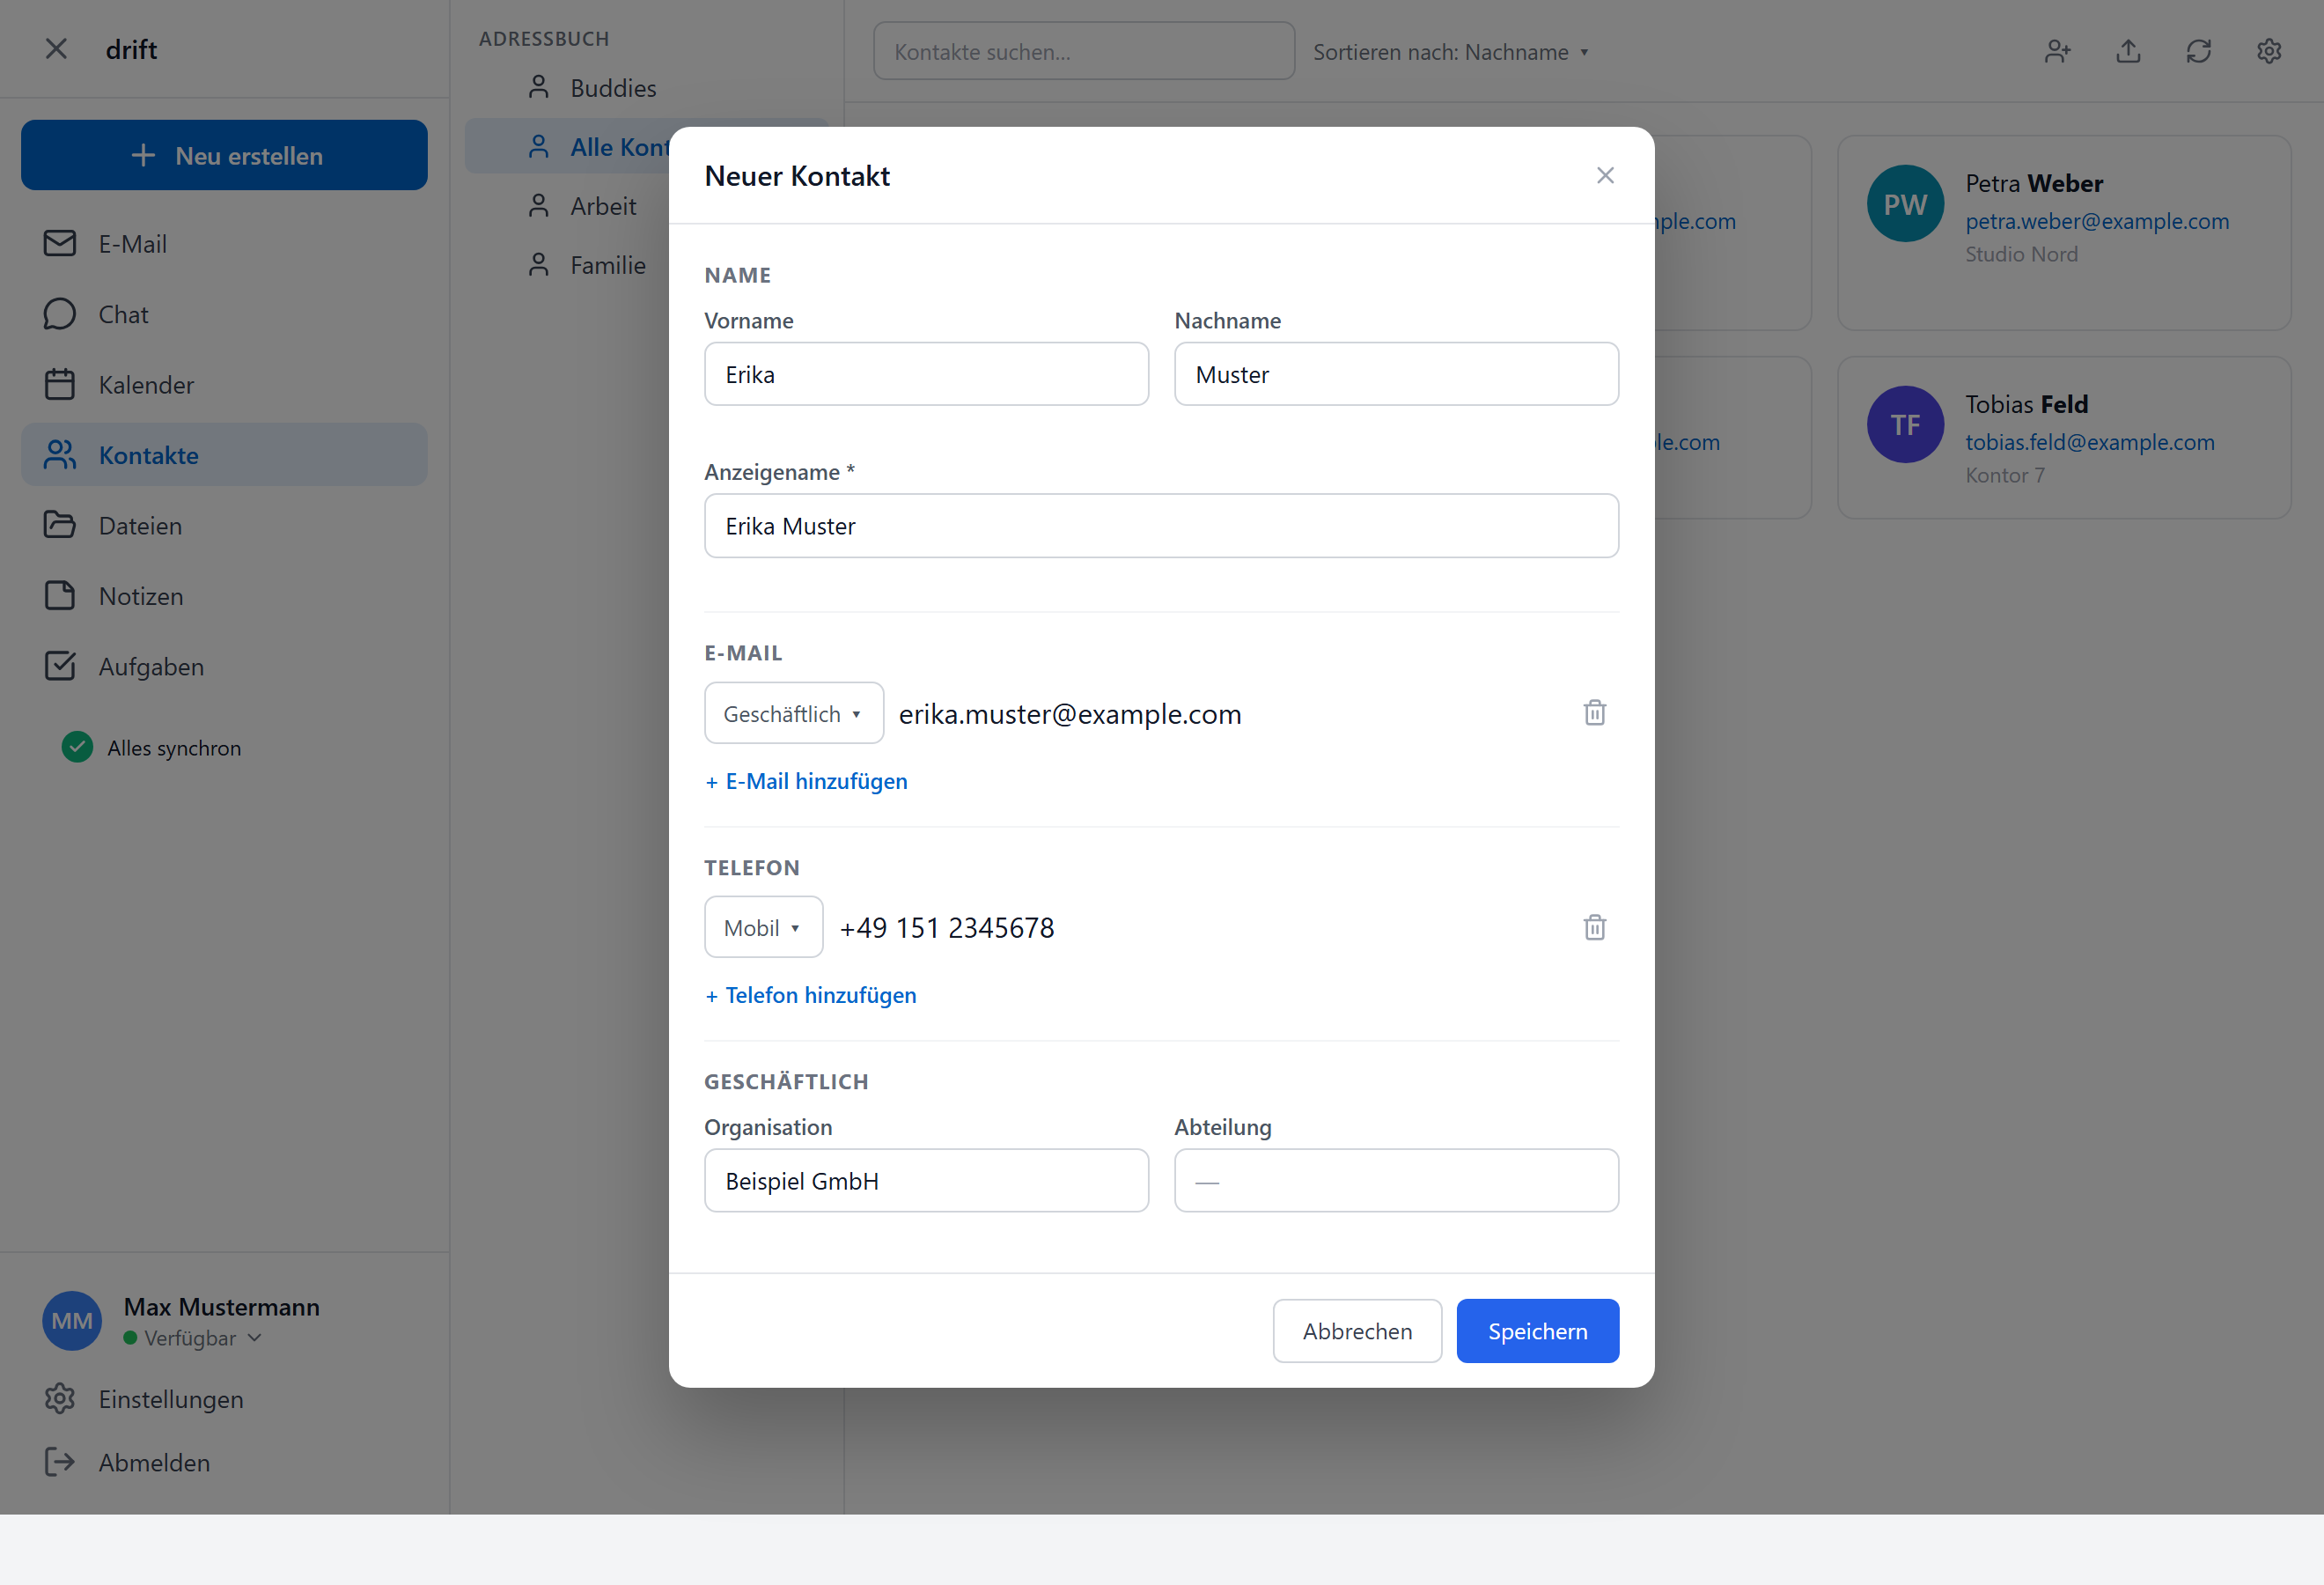The height and width of the screenshot is (1585, 2324).
Task: Open Notizen in the sidebar
Action: pyautogui.click(x=224, y=596)
